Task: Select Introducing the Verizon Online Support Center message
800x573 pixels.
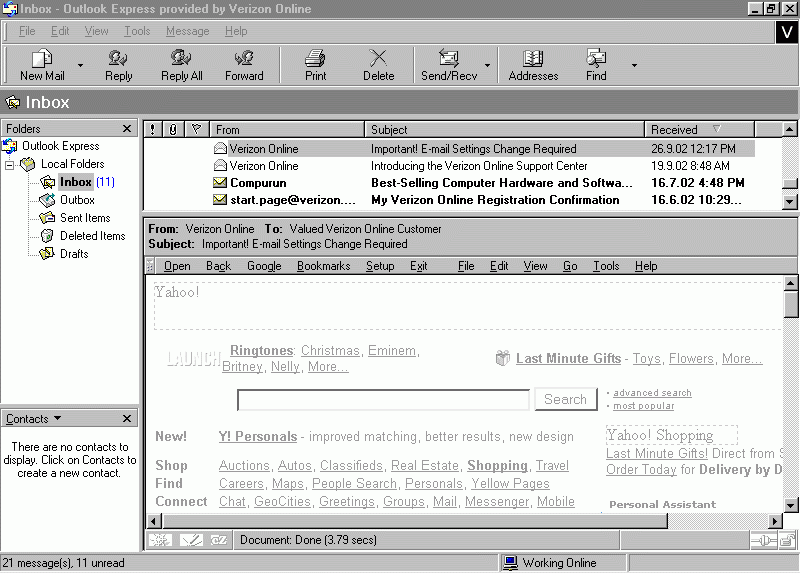Action: pyautogui.click(x=449, y=166)
